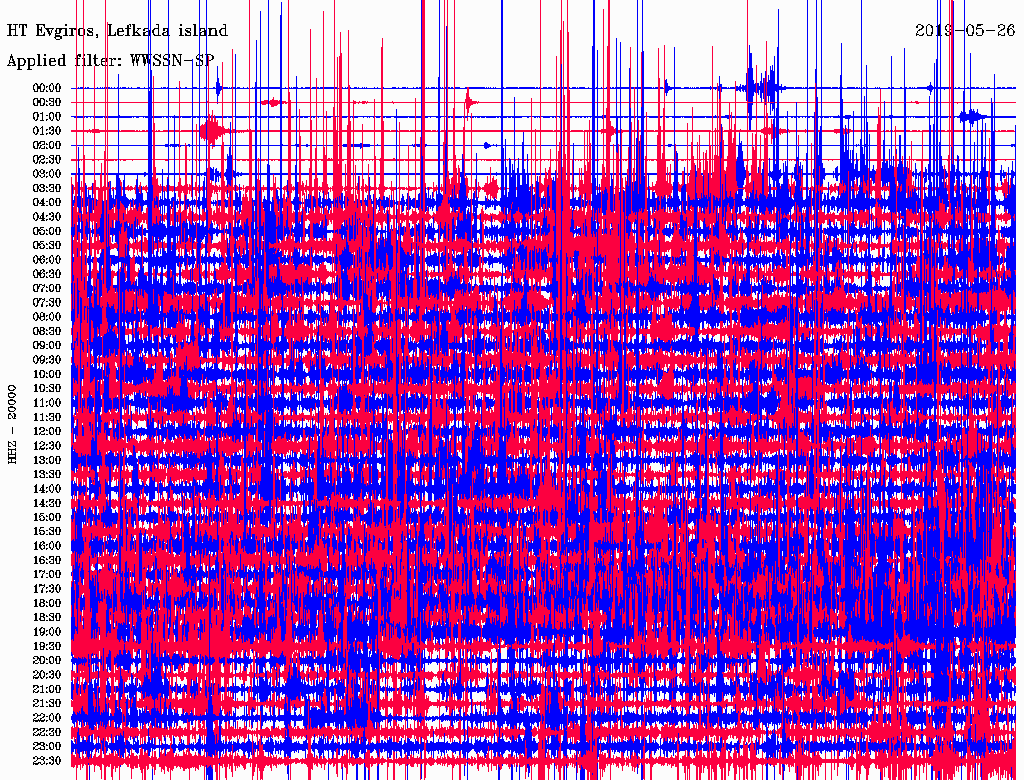Screen dimensions: 1024x780
Task: Select the 18:00 time label
Action: 47,604
